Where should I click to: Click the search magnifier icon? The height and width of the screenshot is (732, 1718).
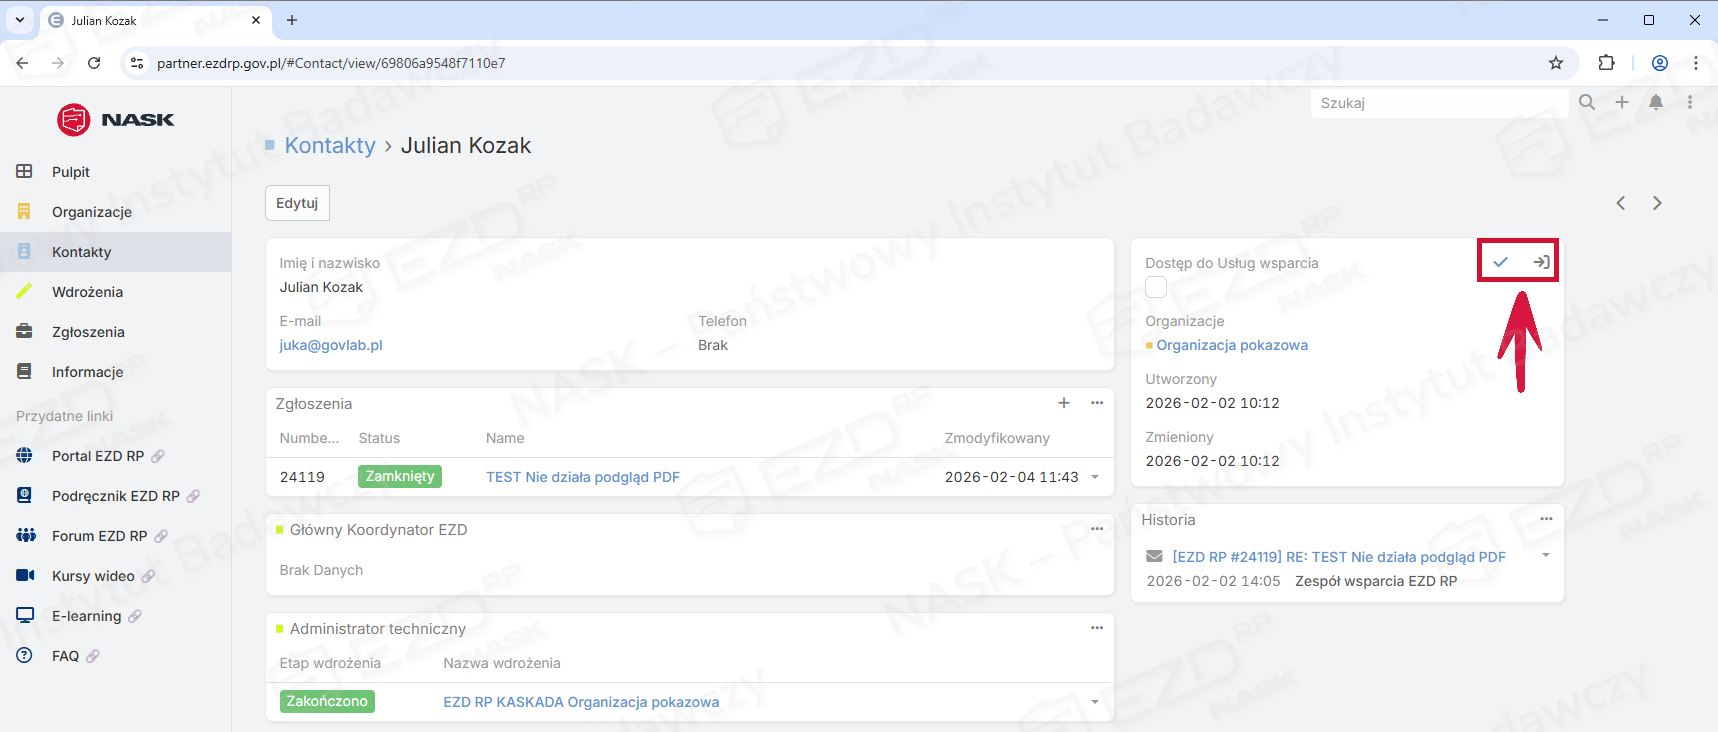click(x=1587, y=102)
